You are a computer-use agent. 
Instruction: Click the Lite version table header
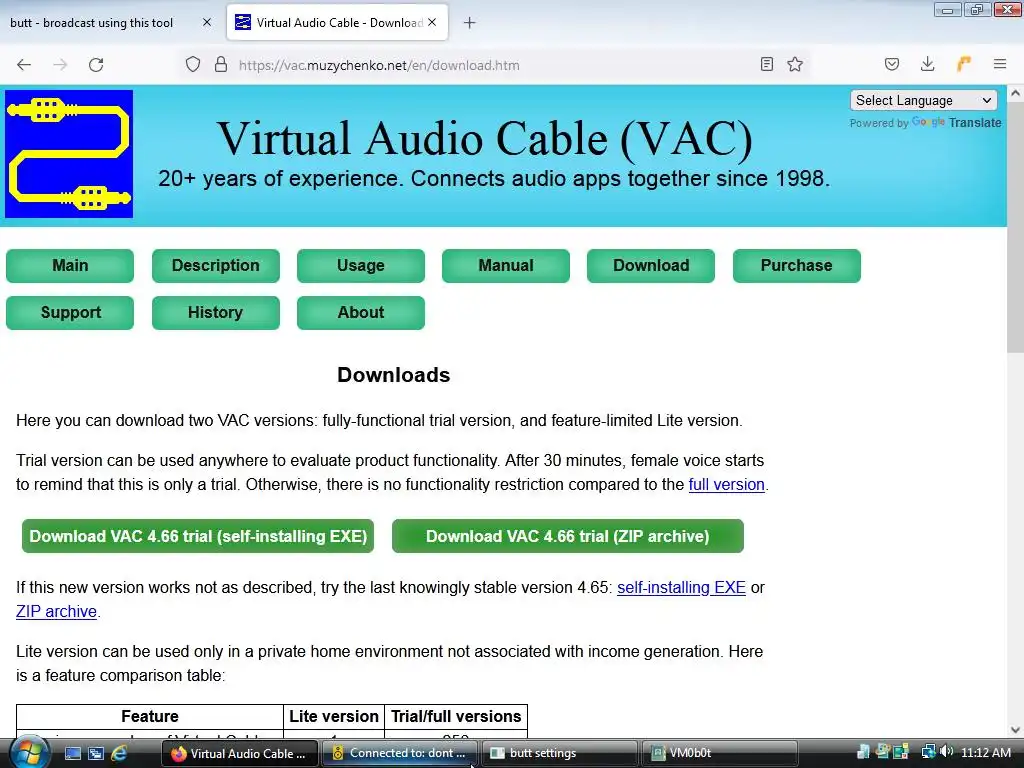tap(334, 716)
